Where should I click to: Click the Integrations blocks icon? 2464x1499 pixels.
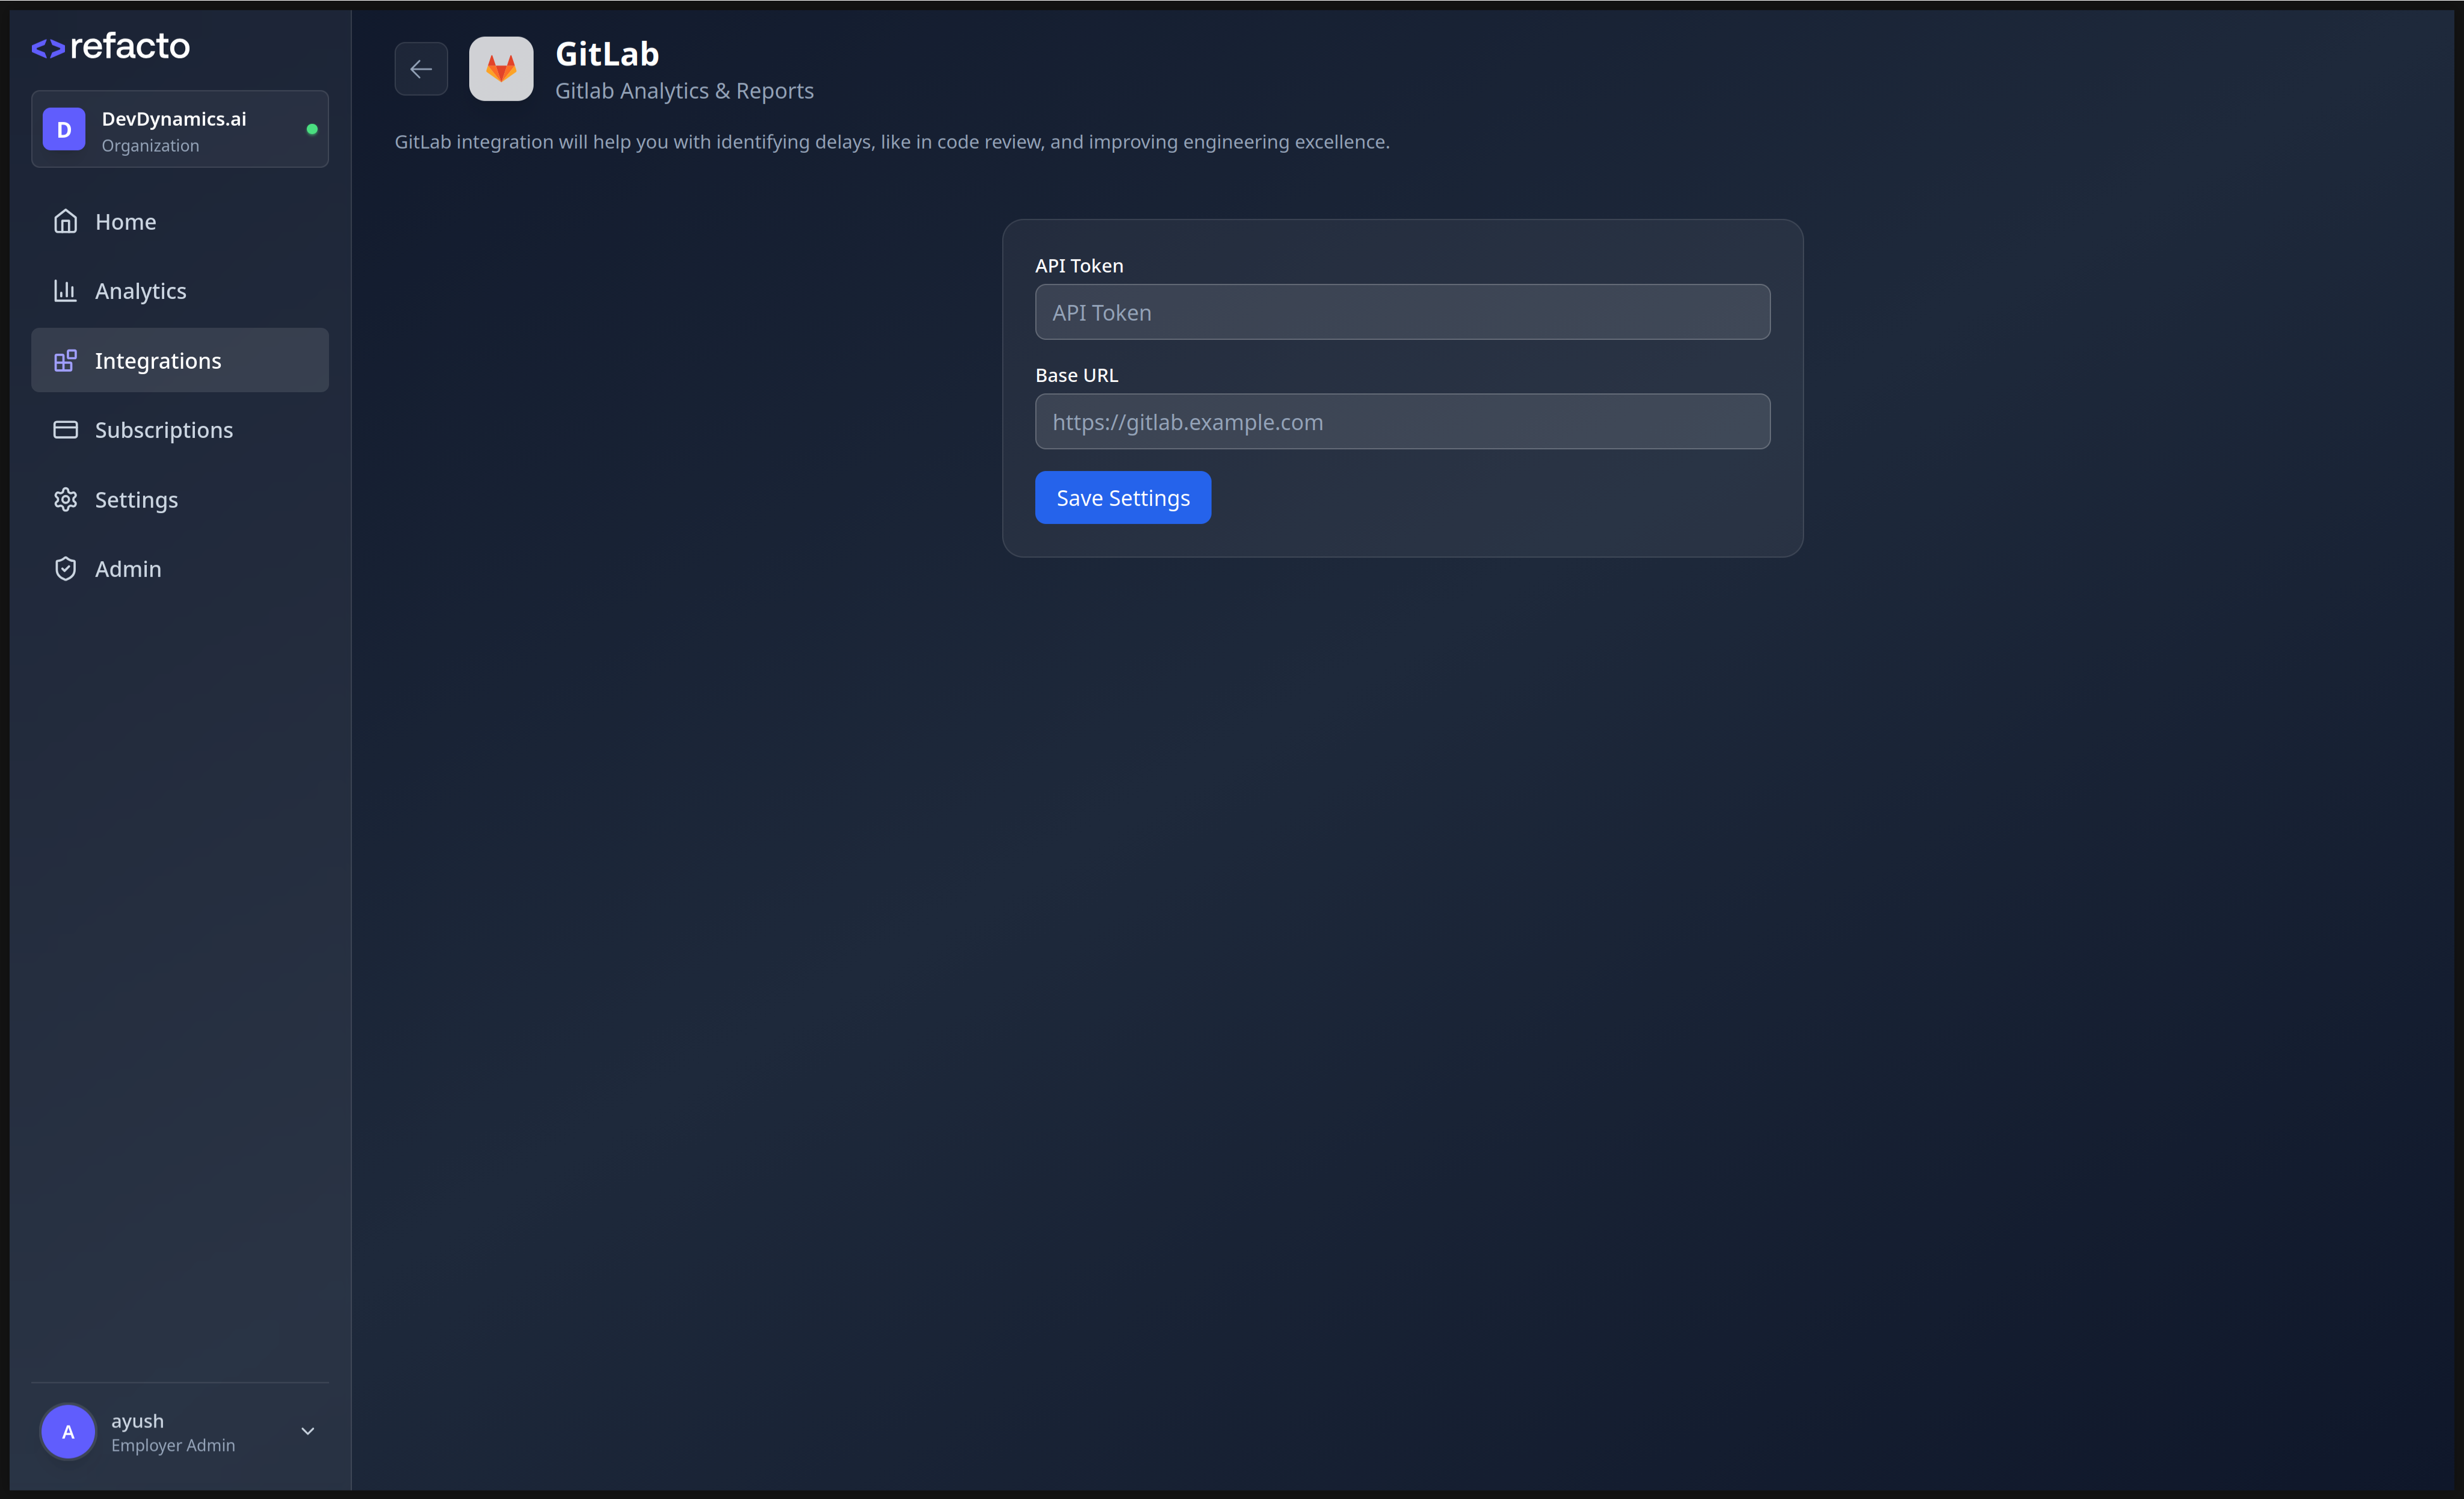[65, 360]
